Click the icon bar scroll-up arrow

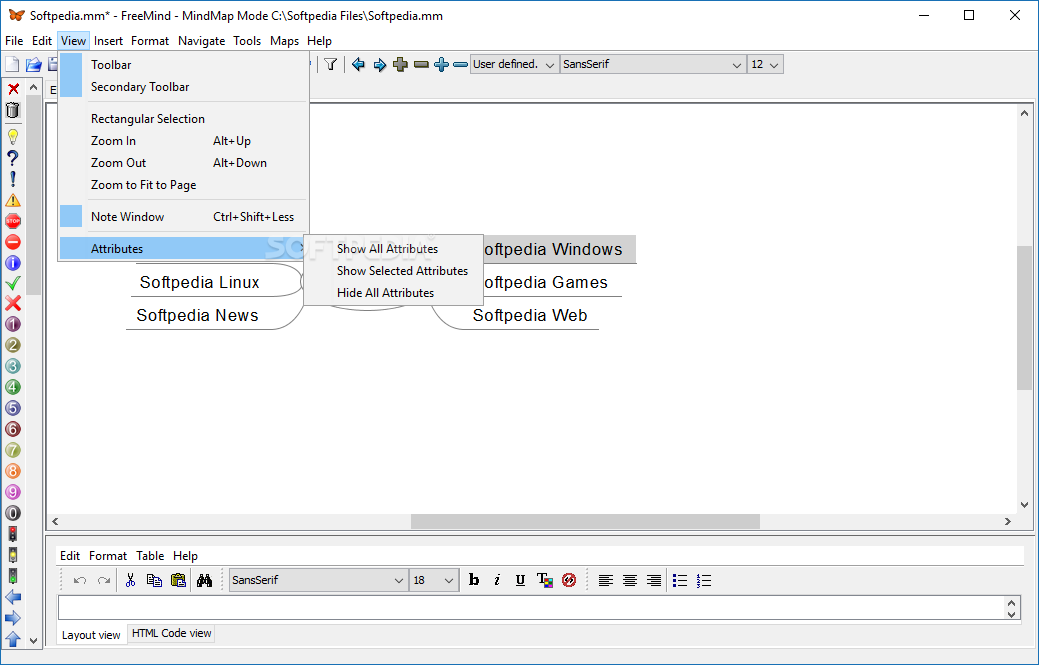pyautogui.click(x=33, y=88)
